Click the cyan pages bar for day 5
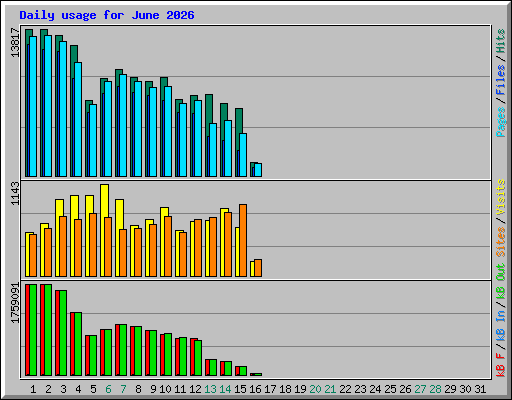This screenshot has height=400, width=512. pyautogui.click(x=93, y=140)
